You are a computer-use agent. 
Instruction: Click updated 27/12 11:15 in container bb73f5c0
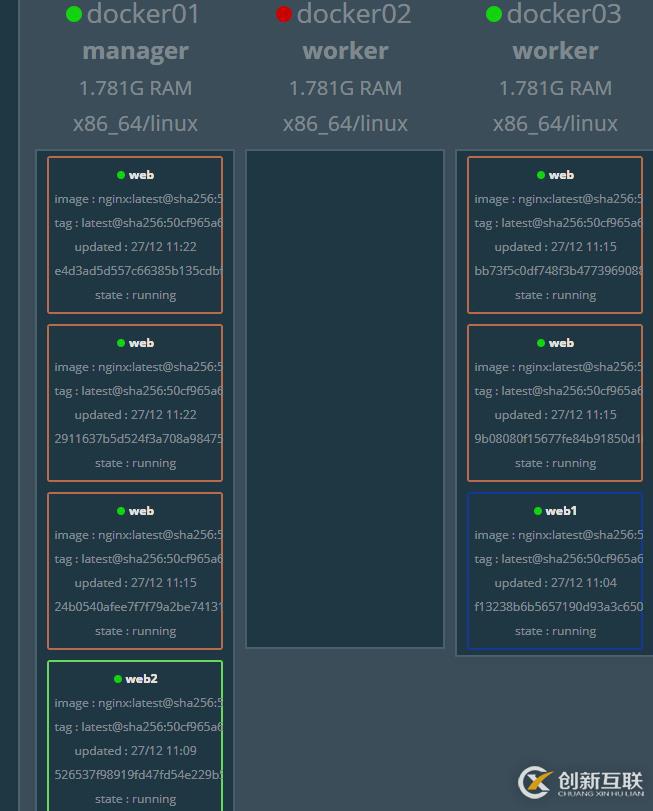pos(555,247)
